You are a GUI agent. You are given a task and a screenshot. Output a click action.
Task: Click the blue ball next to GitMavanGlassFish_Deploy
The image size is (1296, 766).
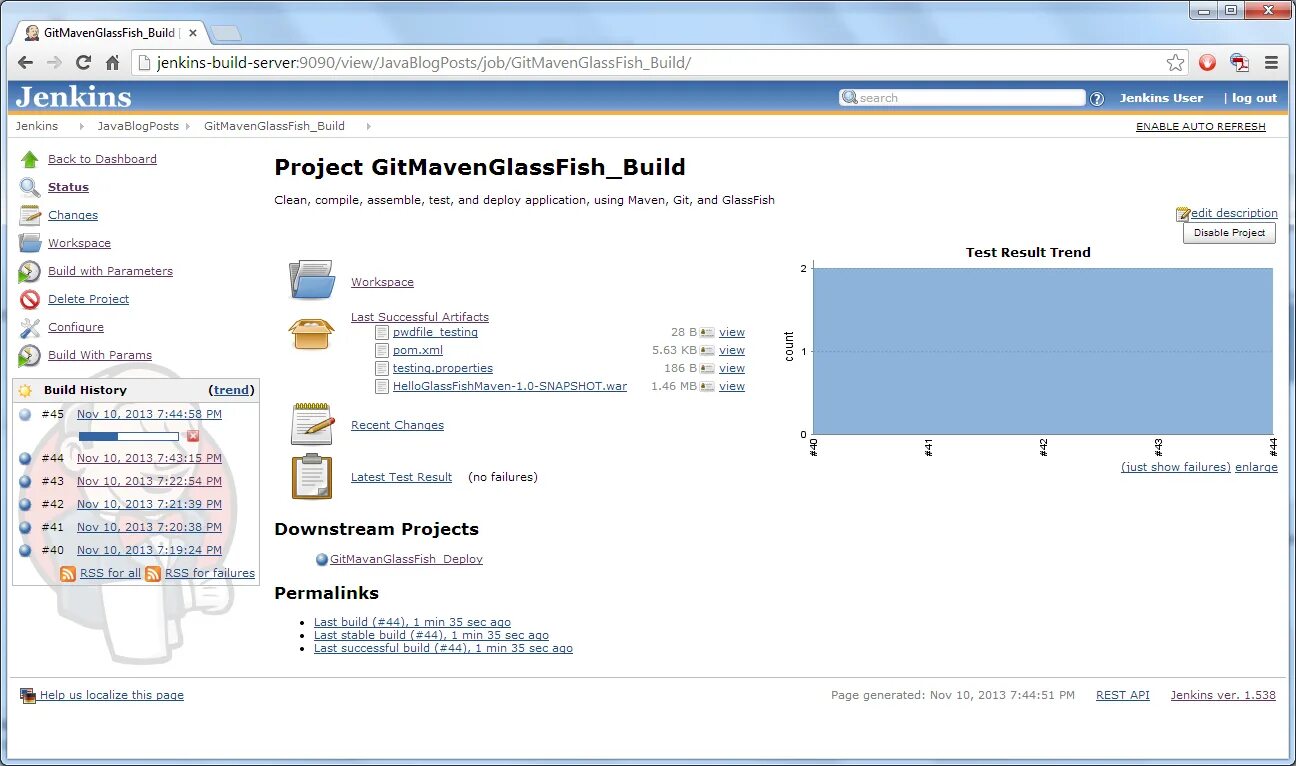(322, 559)
